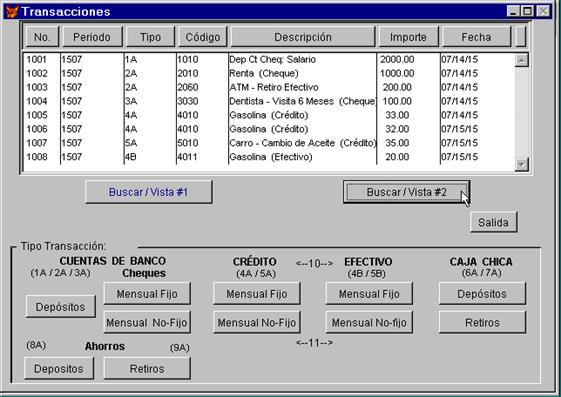Open Mensual No-fijo under Efectivo
Viewport: 561px width, 397px height.
click(369, 323)
